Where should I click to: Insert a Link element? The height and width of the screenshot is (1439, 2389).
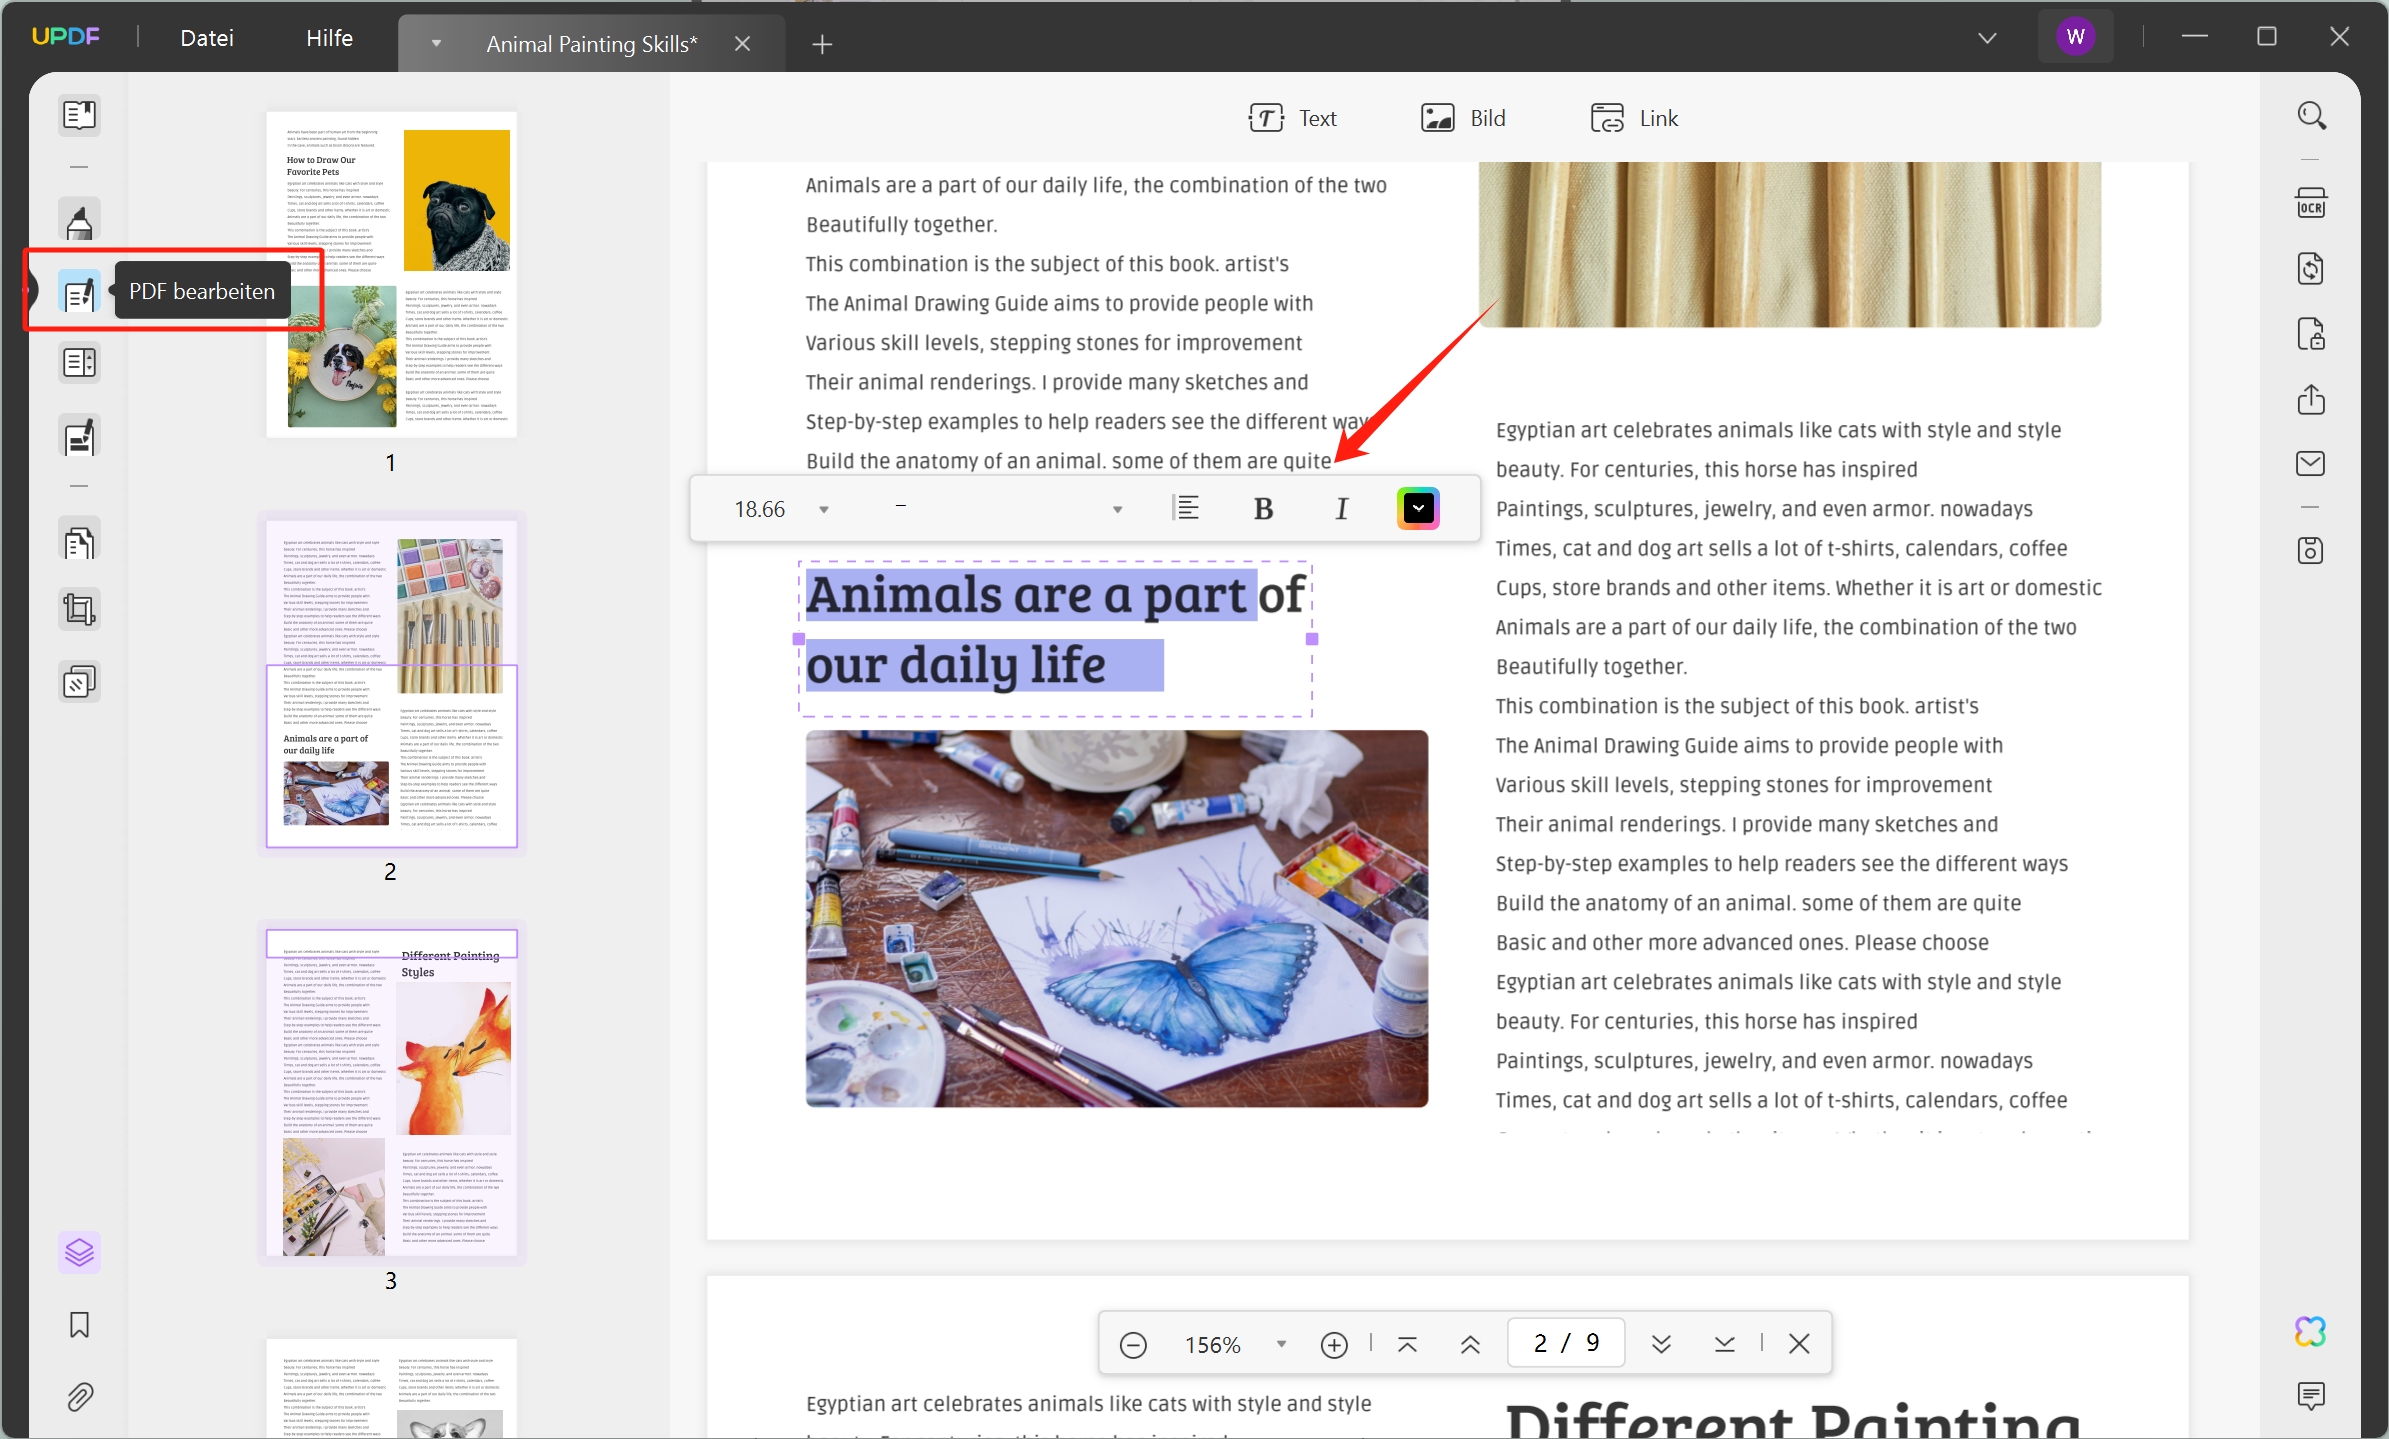[x=1634, y=117]
